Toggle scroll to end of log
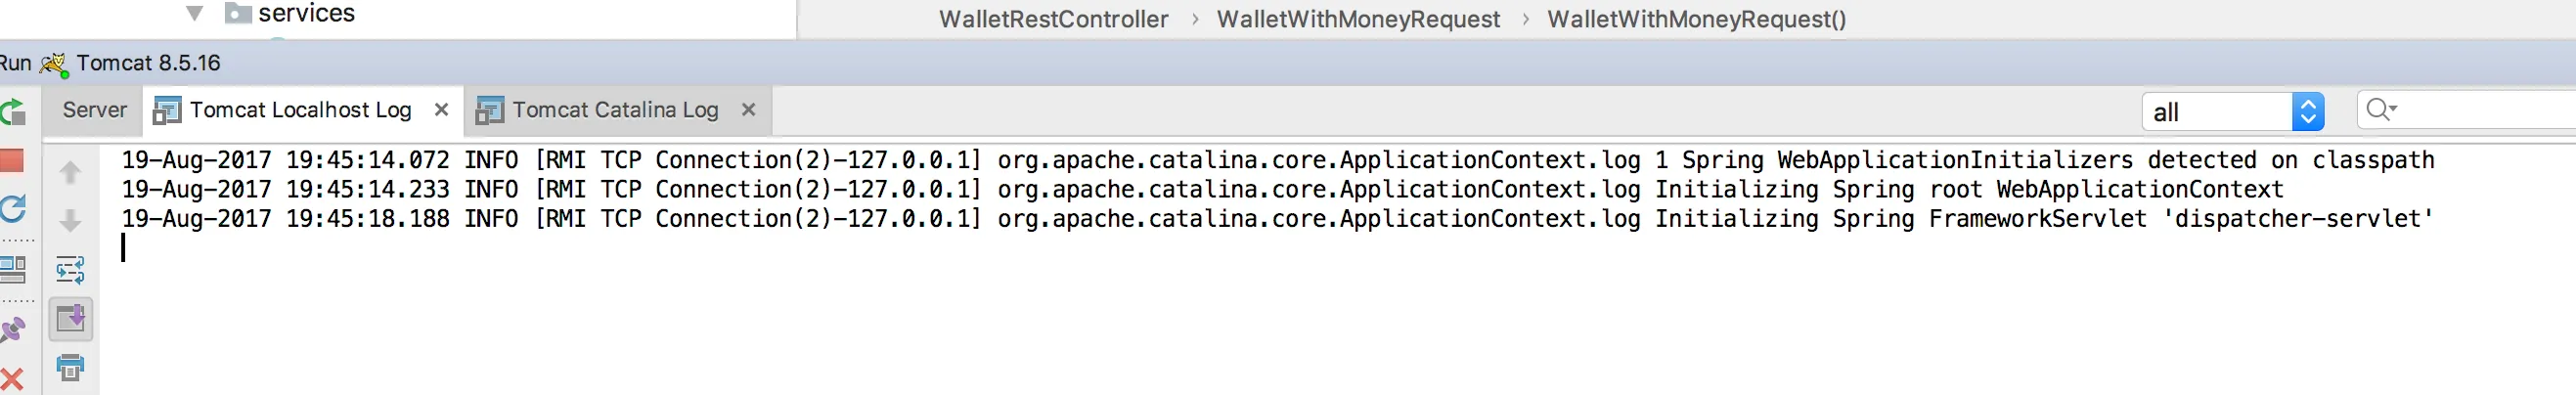The width and height of the screenshot is (2576, 395). click(x=70, y=319)
